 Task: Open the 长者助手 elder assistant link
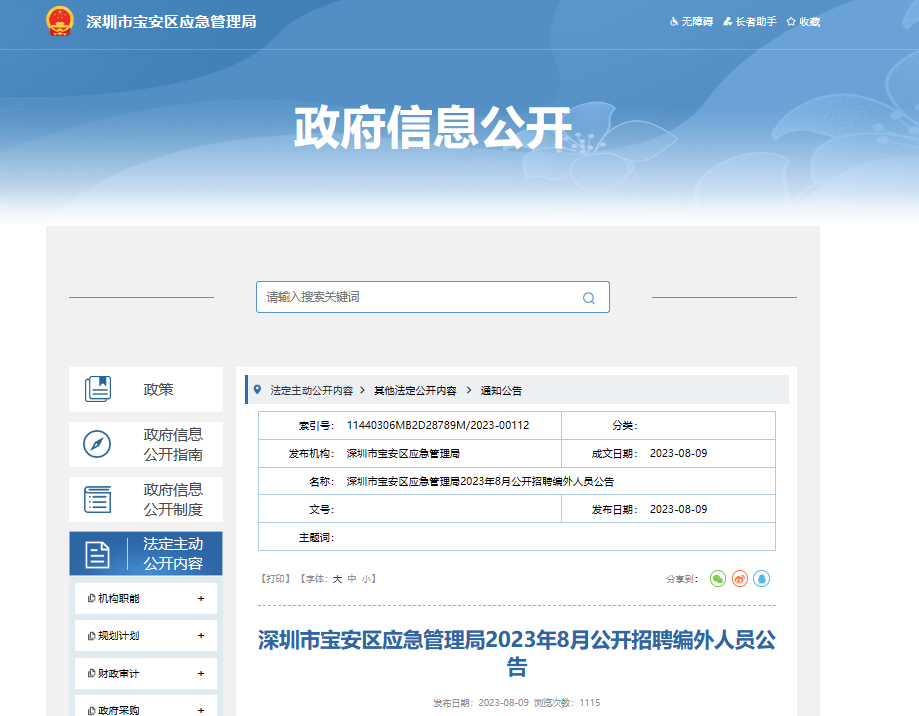click(x=749, y=21)
